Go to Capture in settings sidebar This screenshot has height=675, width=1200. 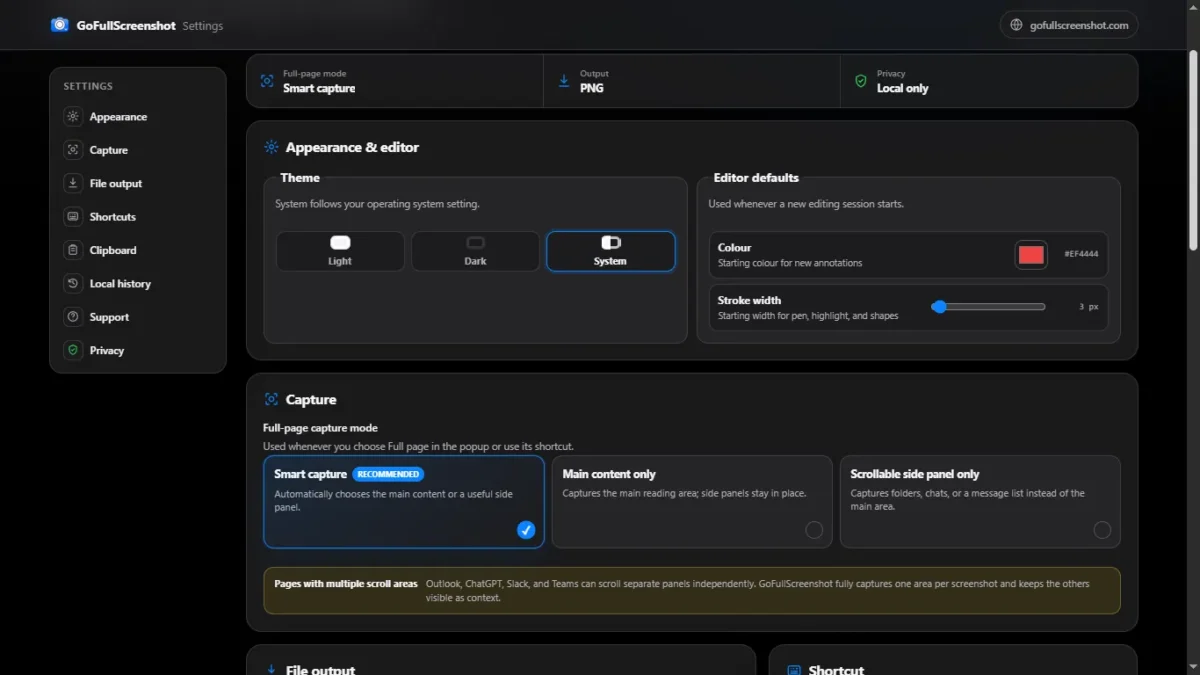138,150
